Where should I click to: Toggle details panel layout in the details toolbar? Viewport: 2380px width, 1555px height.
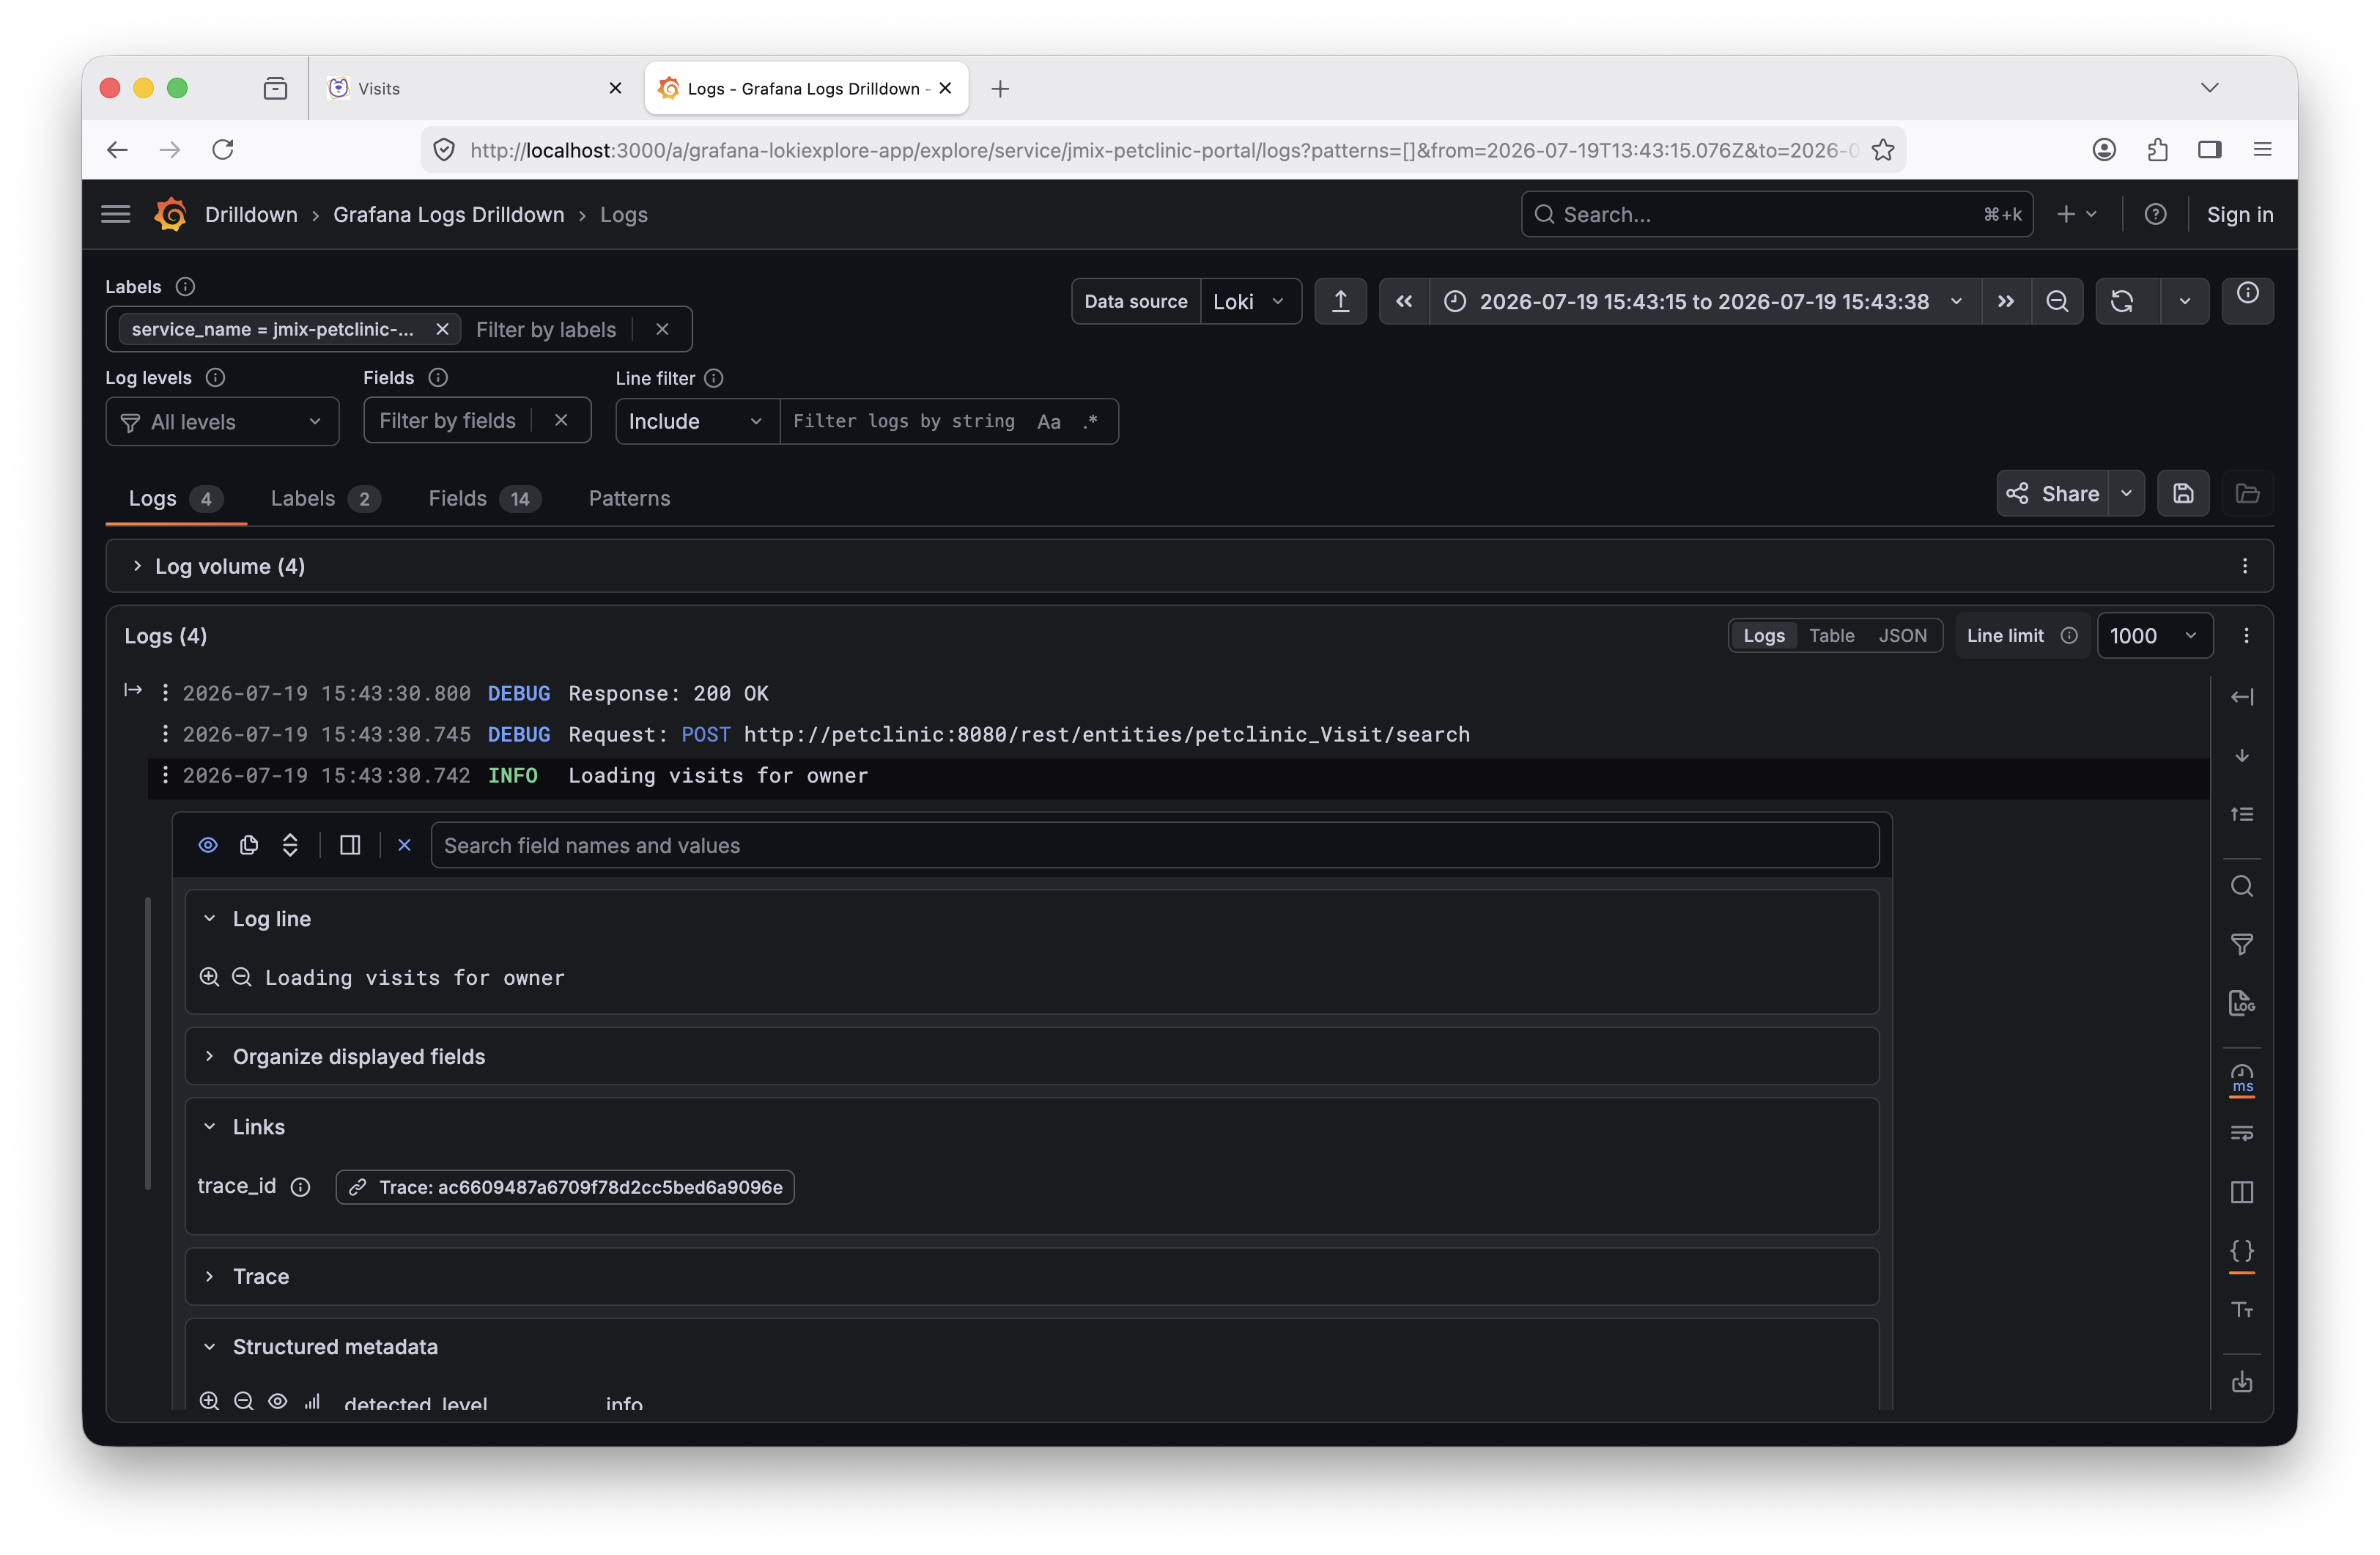350,845
